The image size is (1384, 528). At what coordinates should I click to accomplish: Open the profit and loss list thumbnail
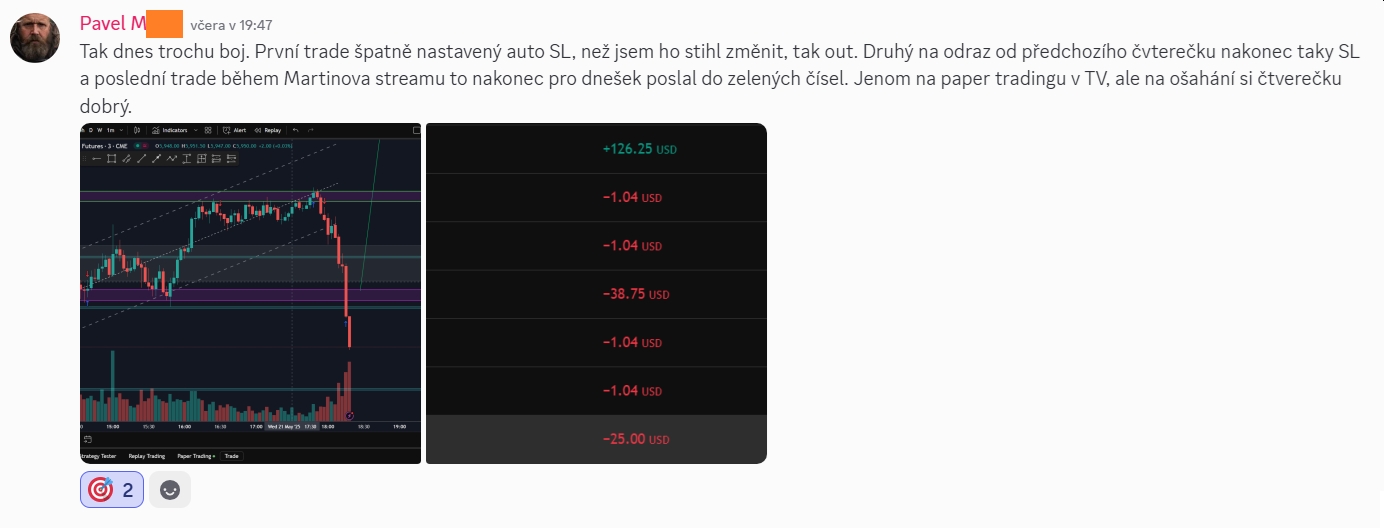point(596,293)
